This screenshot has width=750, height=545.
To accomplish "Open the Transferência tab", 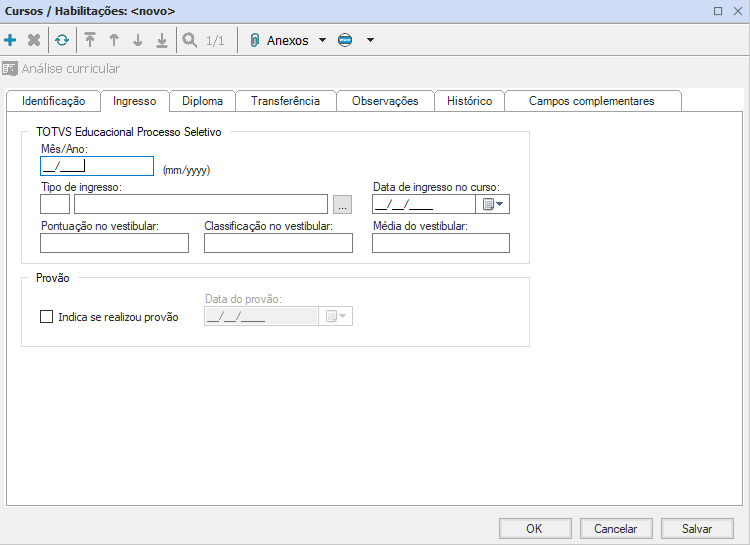I will [285, 101].
